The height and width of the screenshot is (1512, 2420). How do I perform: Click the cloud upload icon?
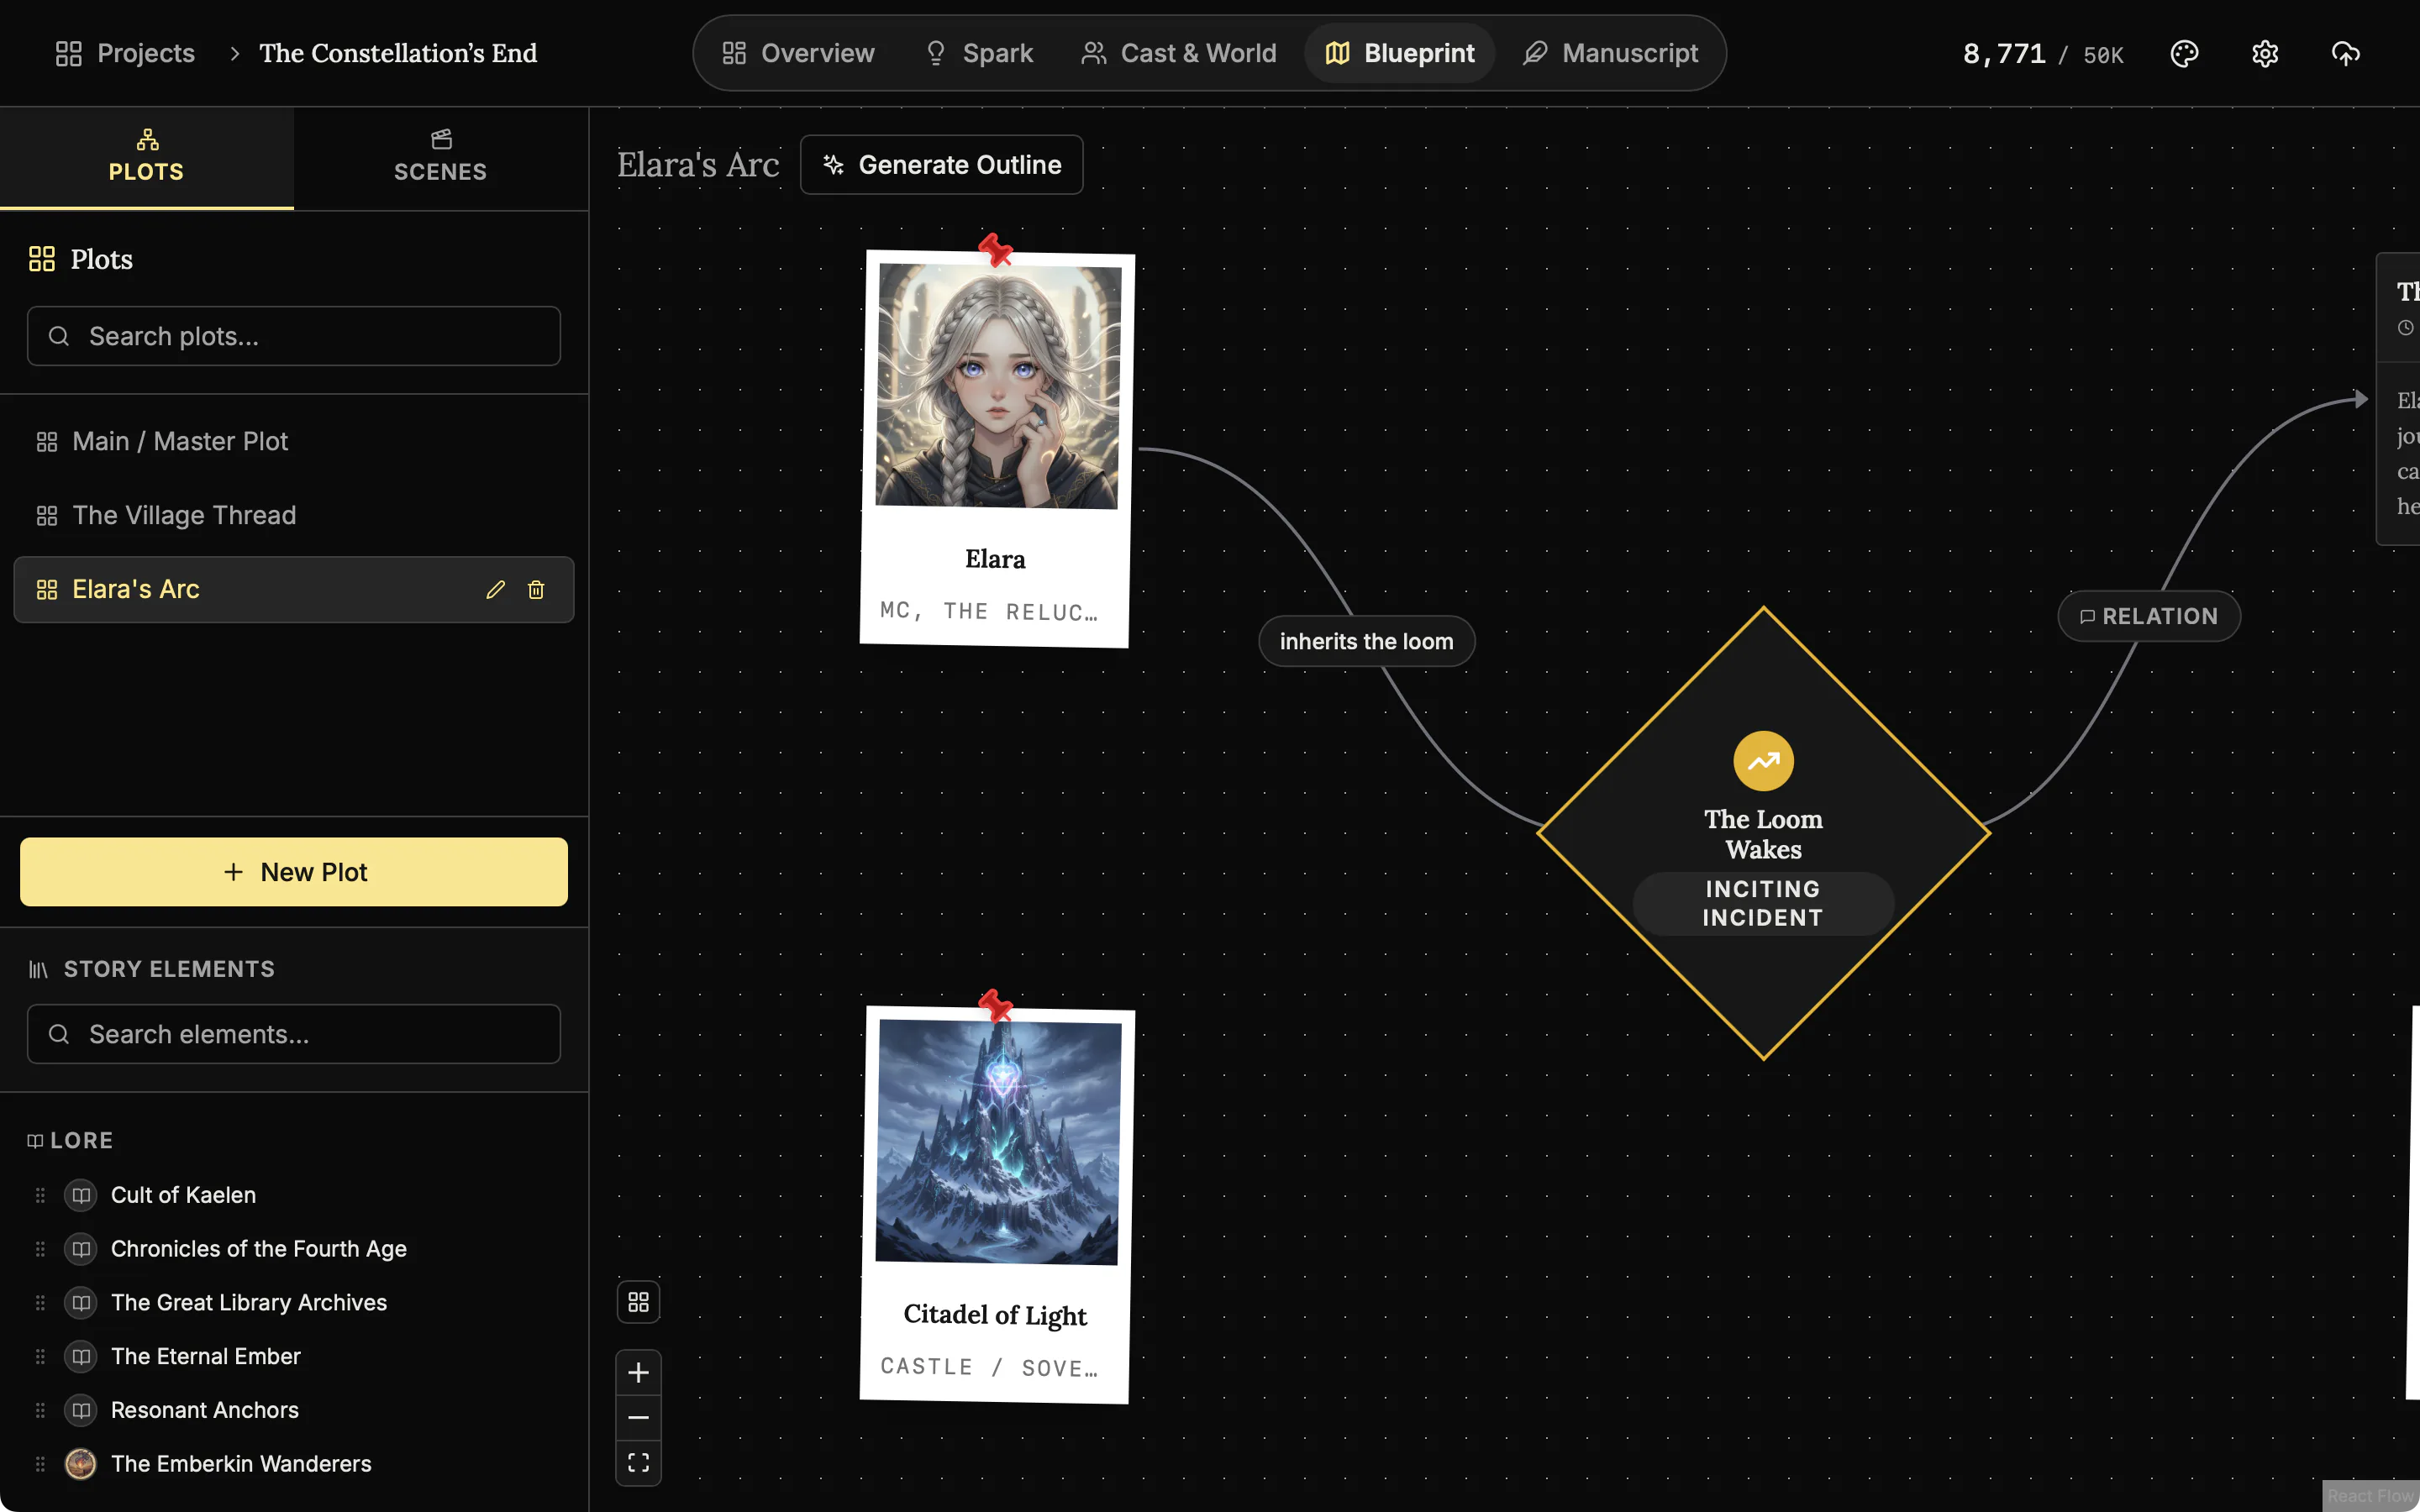(2345, 53)
